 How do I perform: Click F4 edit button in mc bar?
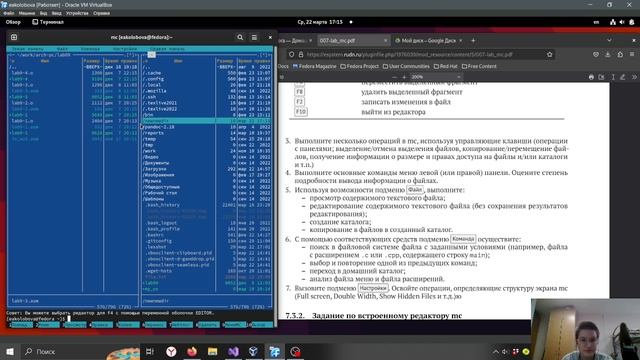coord(101,325)
